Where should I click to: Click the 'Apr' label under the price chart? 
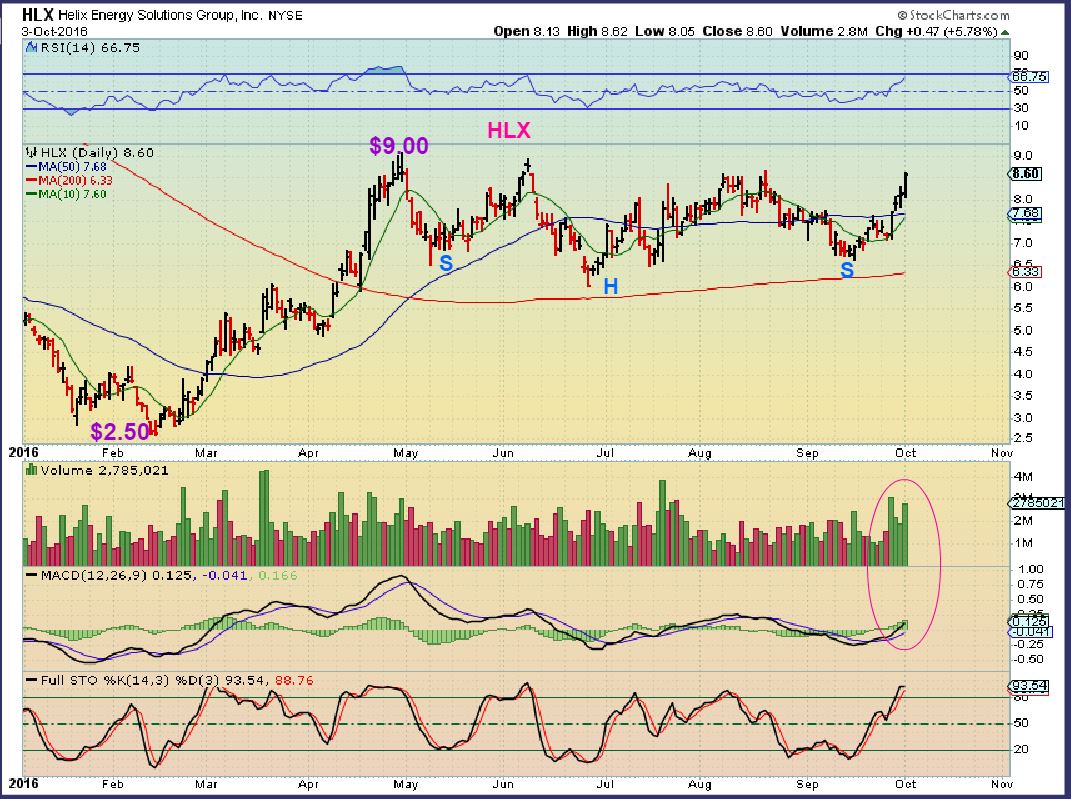308,453
